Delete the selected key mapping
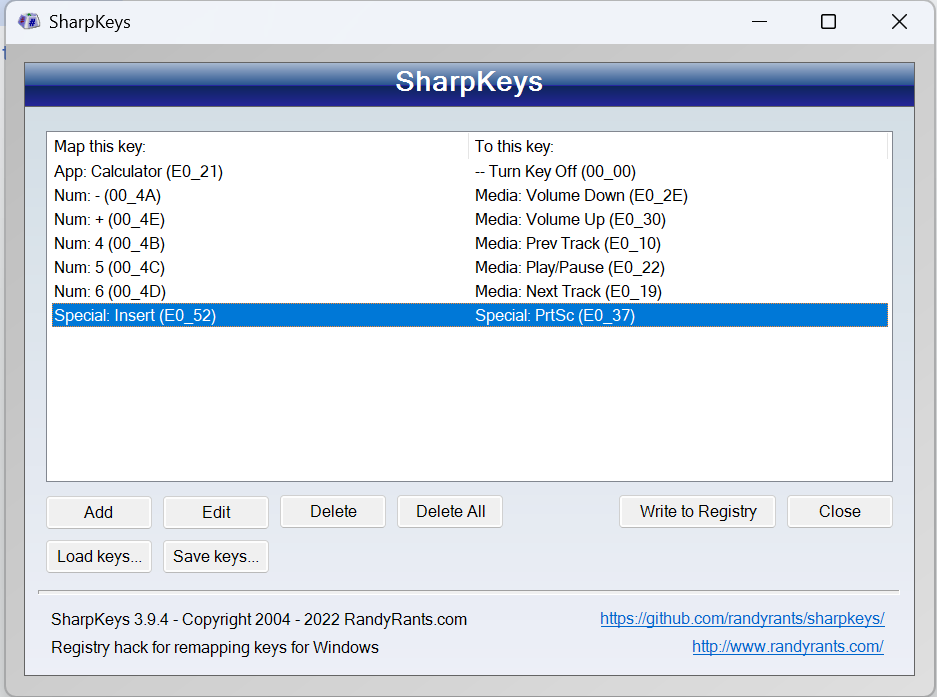 [333, 512]
